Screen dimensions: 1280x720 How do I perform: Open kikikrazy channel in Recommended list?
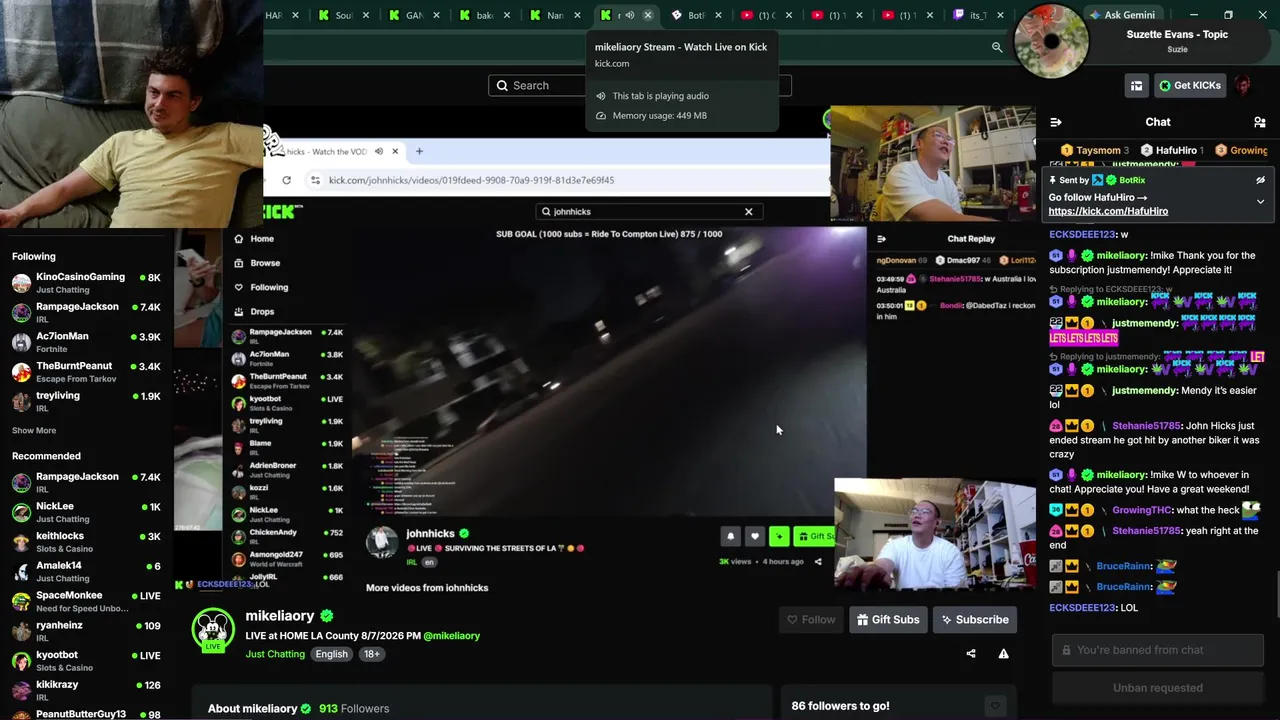coord(86,690)
